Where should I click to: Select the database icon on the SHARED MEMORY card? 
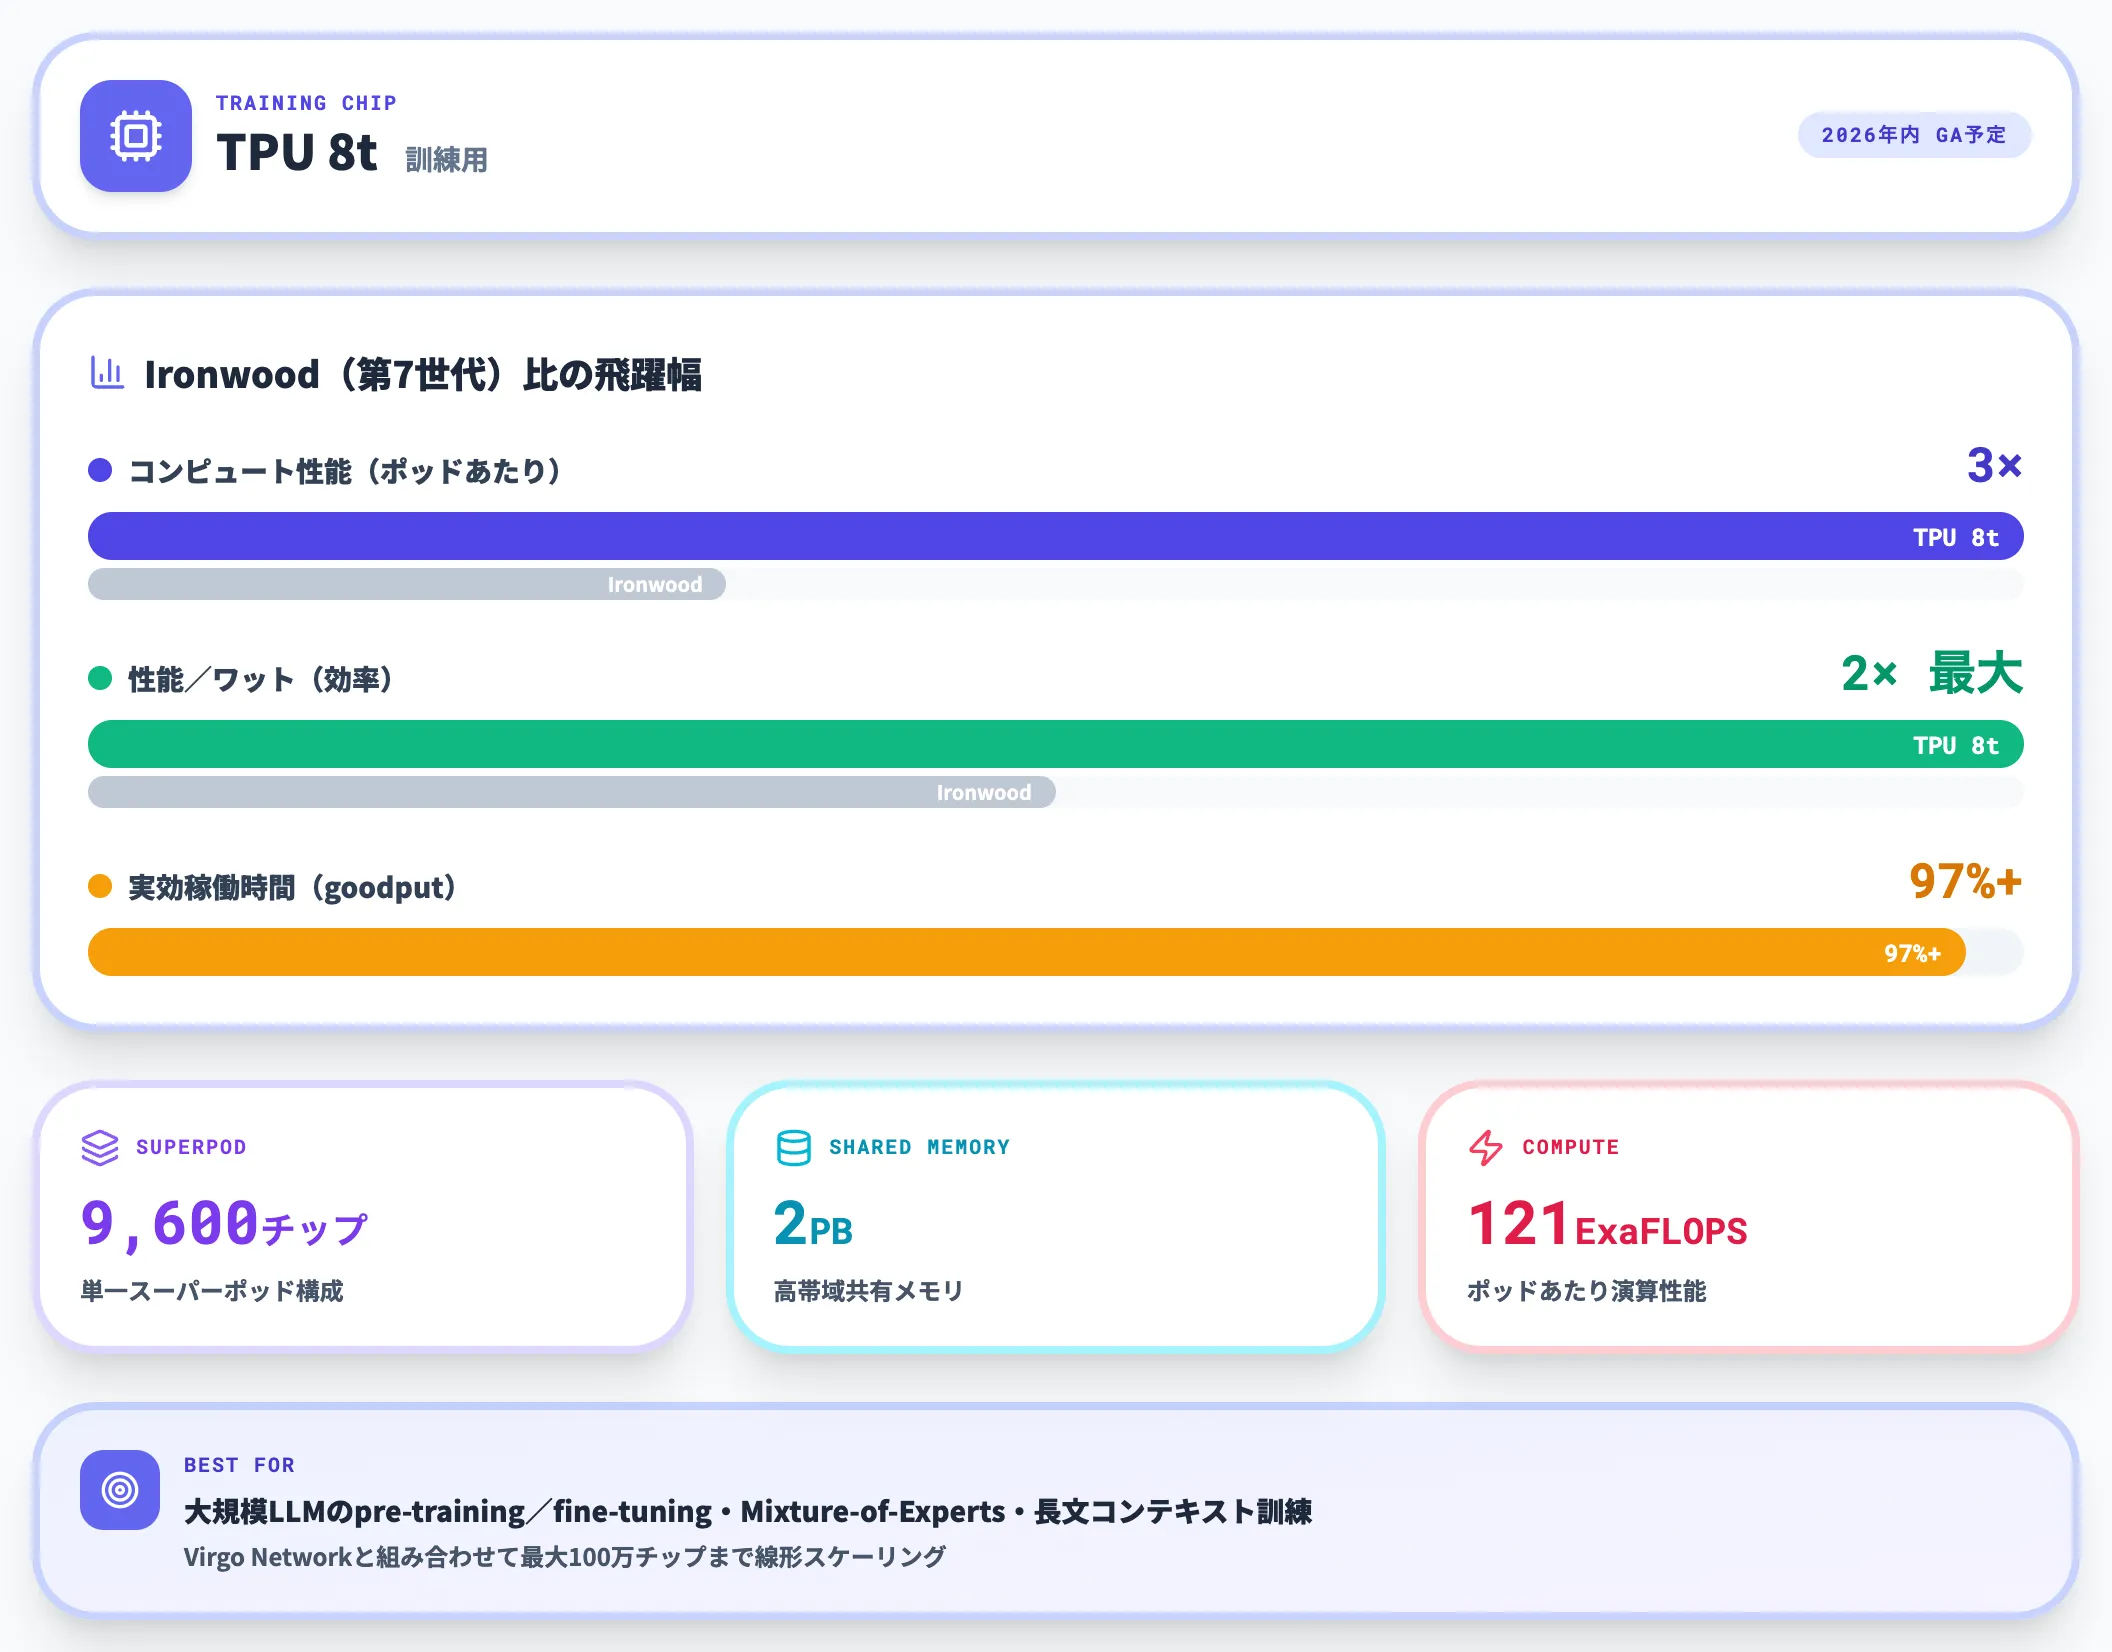pyautogui.click(x=790, y=1146)
